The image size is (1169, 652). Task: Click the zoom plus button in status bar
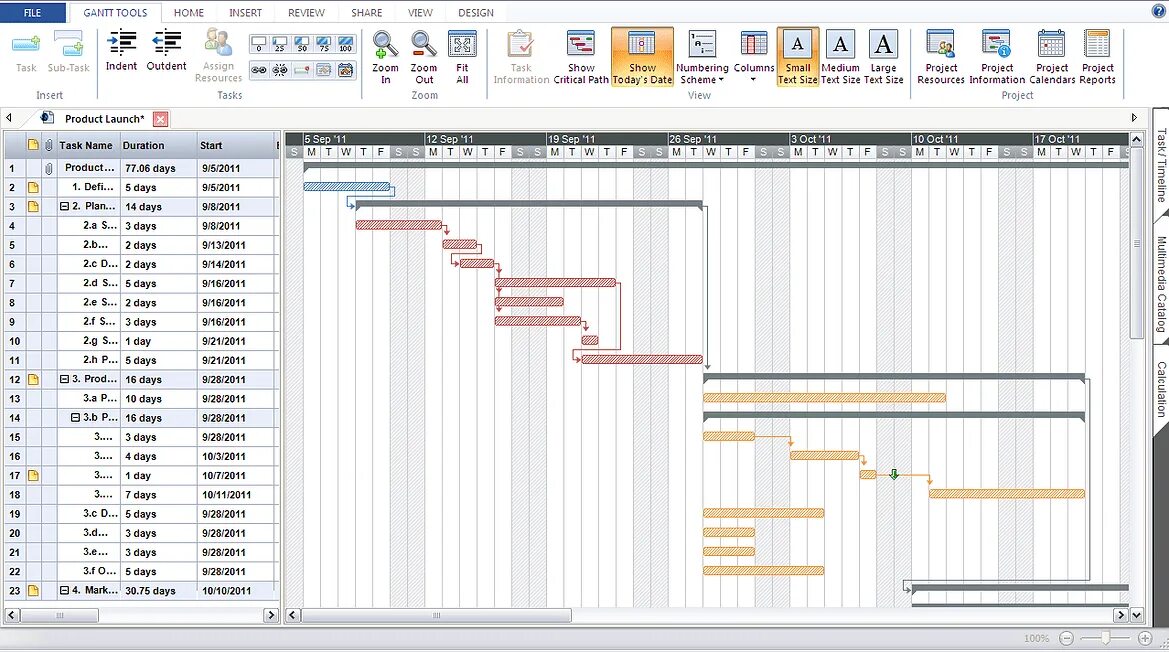click(1145, 639)
